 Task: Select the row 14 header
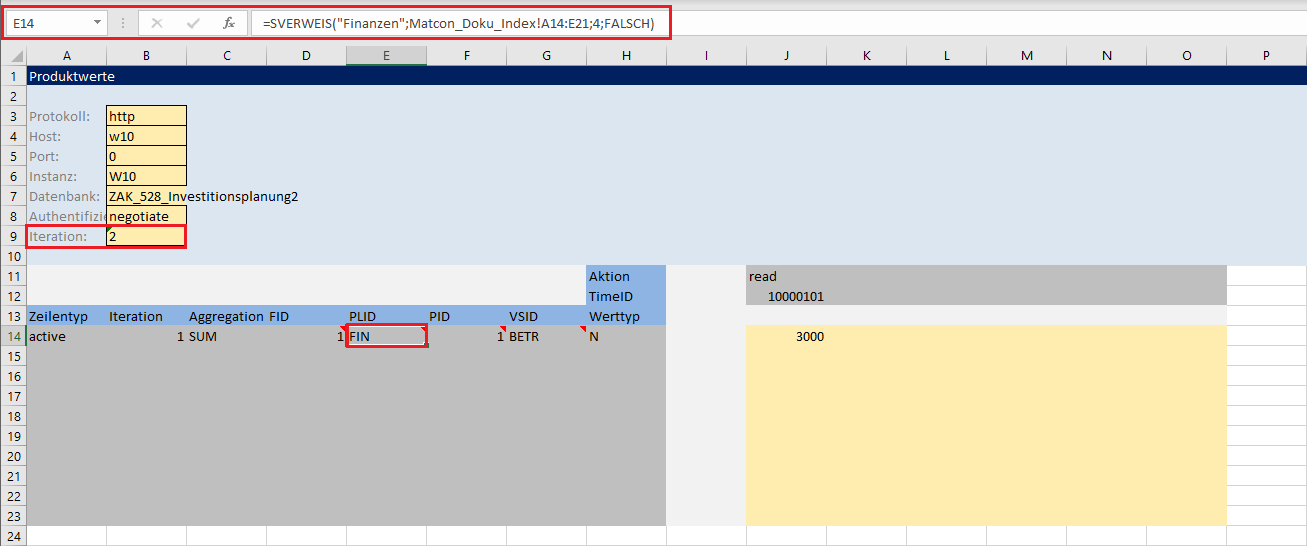pos(13,337)
